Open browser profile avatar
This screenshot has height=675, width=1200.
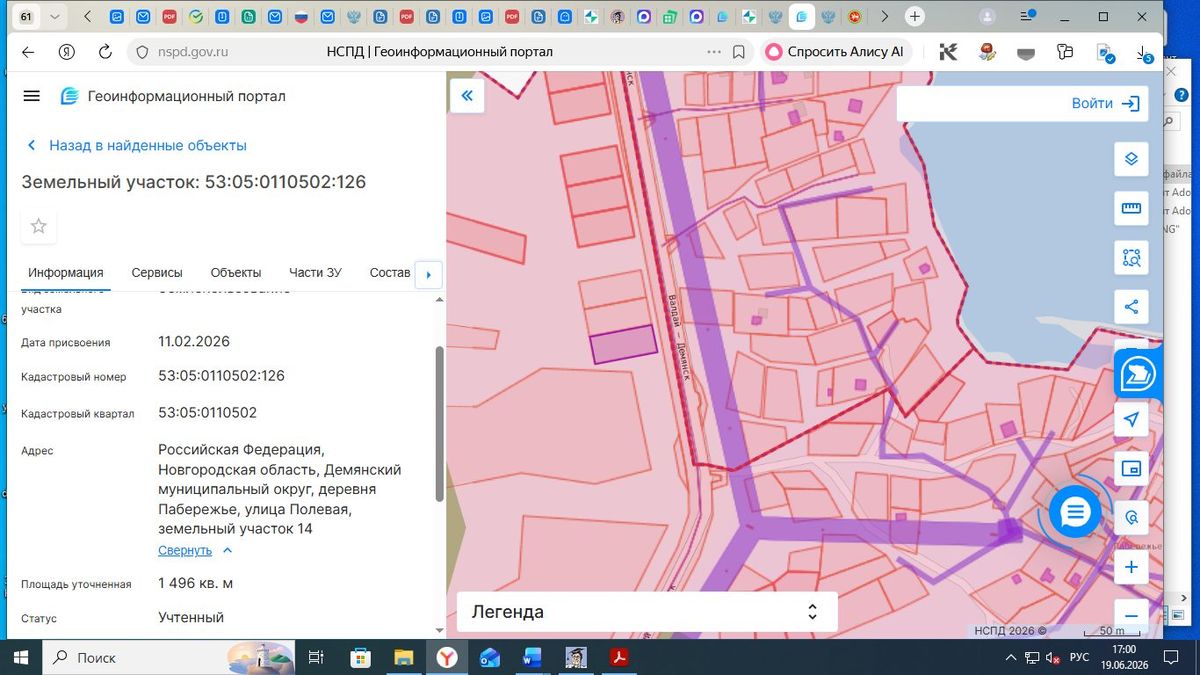pos(988,17)
